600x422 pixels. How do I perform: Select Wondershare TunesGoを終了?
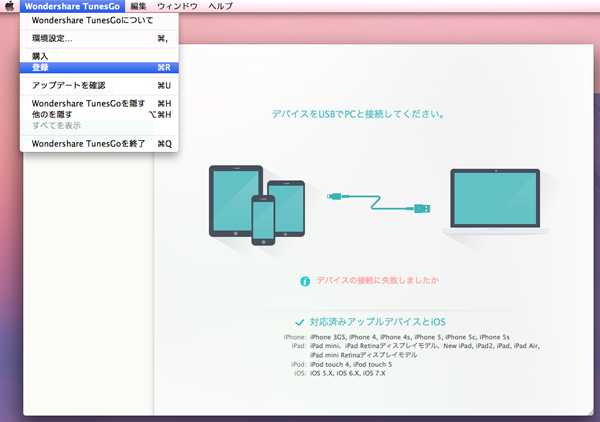point(99,143)
